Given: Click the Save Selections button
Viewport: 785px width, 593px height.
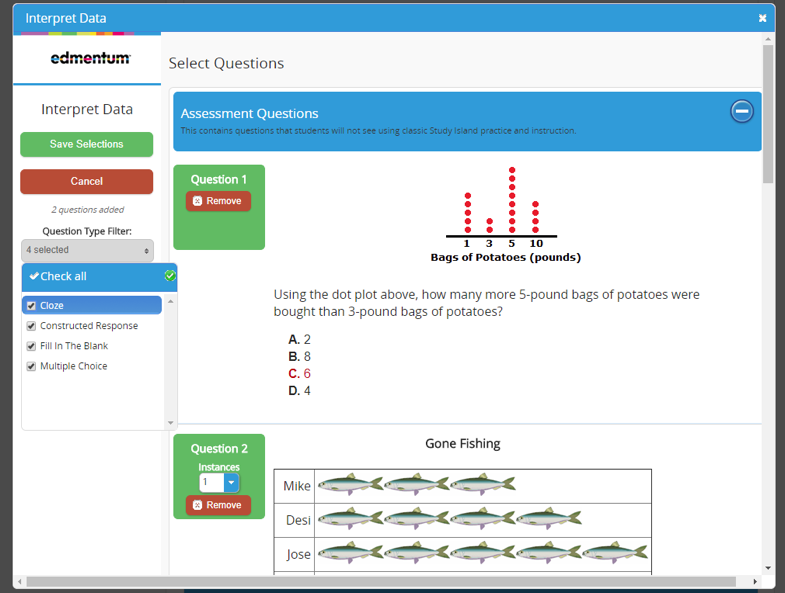Looking at the screenshot, I should click(x=87, y=144).
